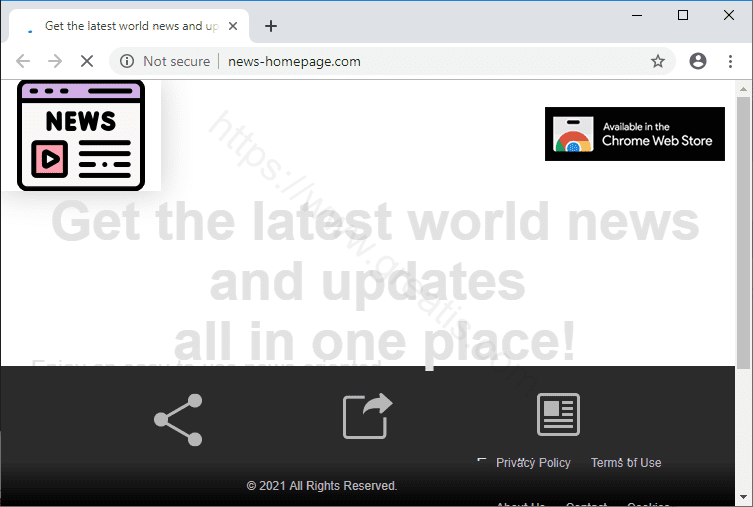Image resolution: width=753 pixels, height=507 pixels.
Task: Select the 'Get the latest world news' tab
Action: click(x=129, y=26)
